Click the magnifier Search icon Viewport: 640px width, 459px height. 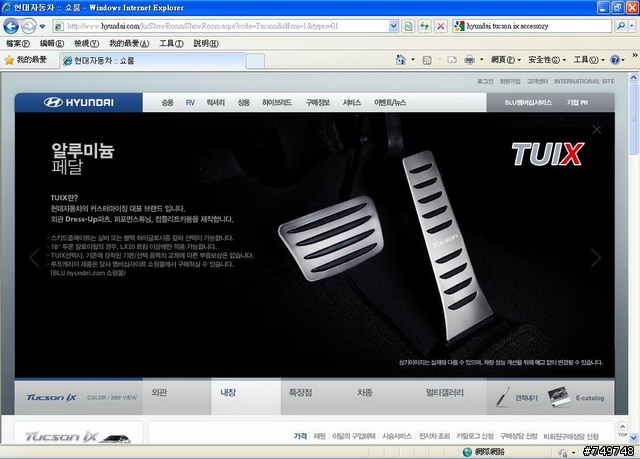(x=621, y=26)
